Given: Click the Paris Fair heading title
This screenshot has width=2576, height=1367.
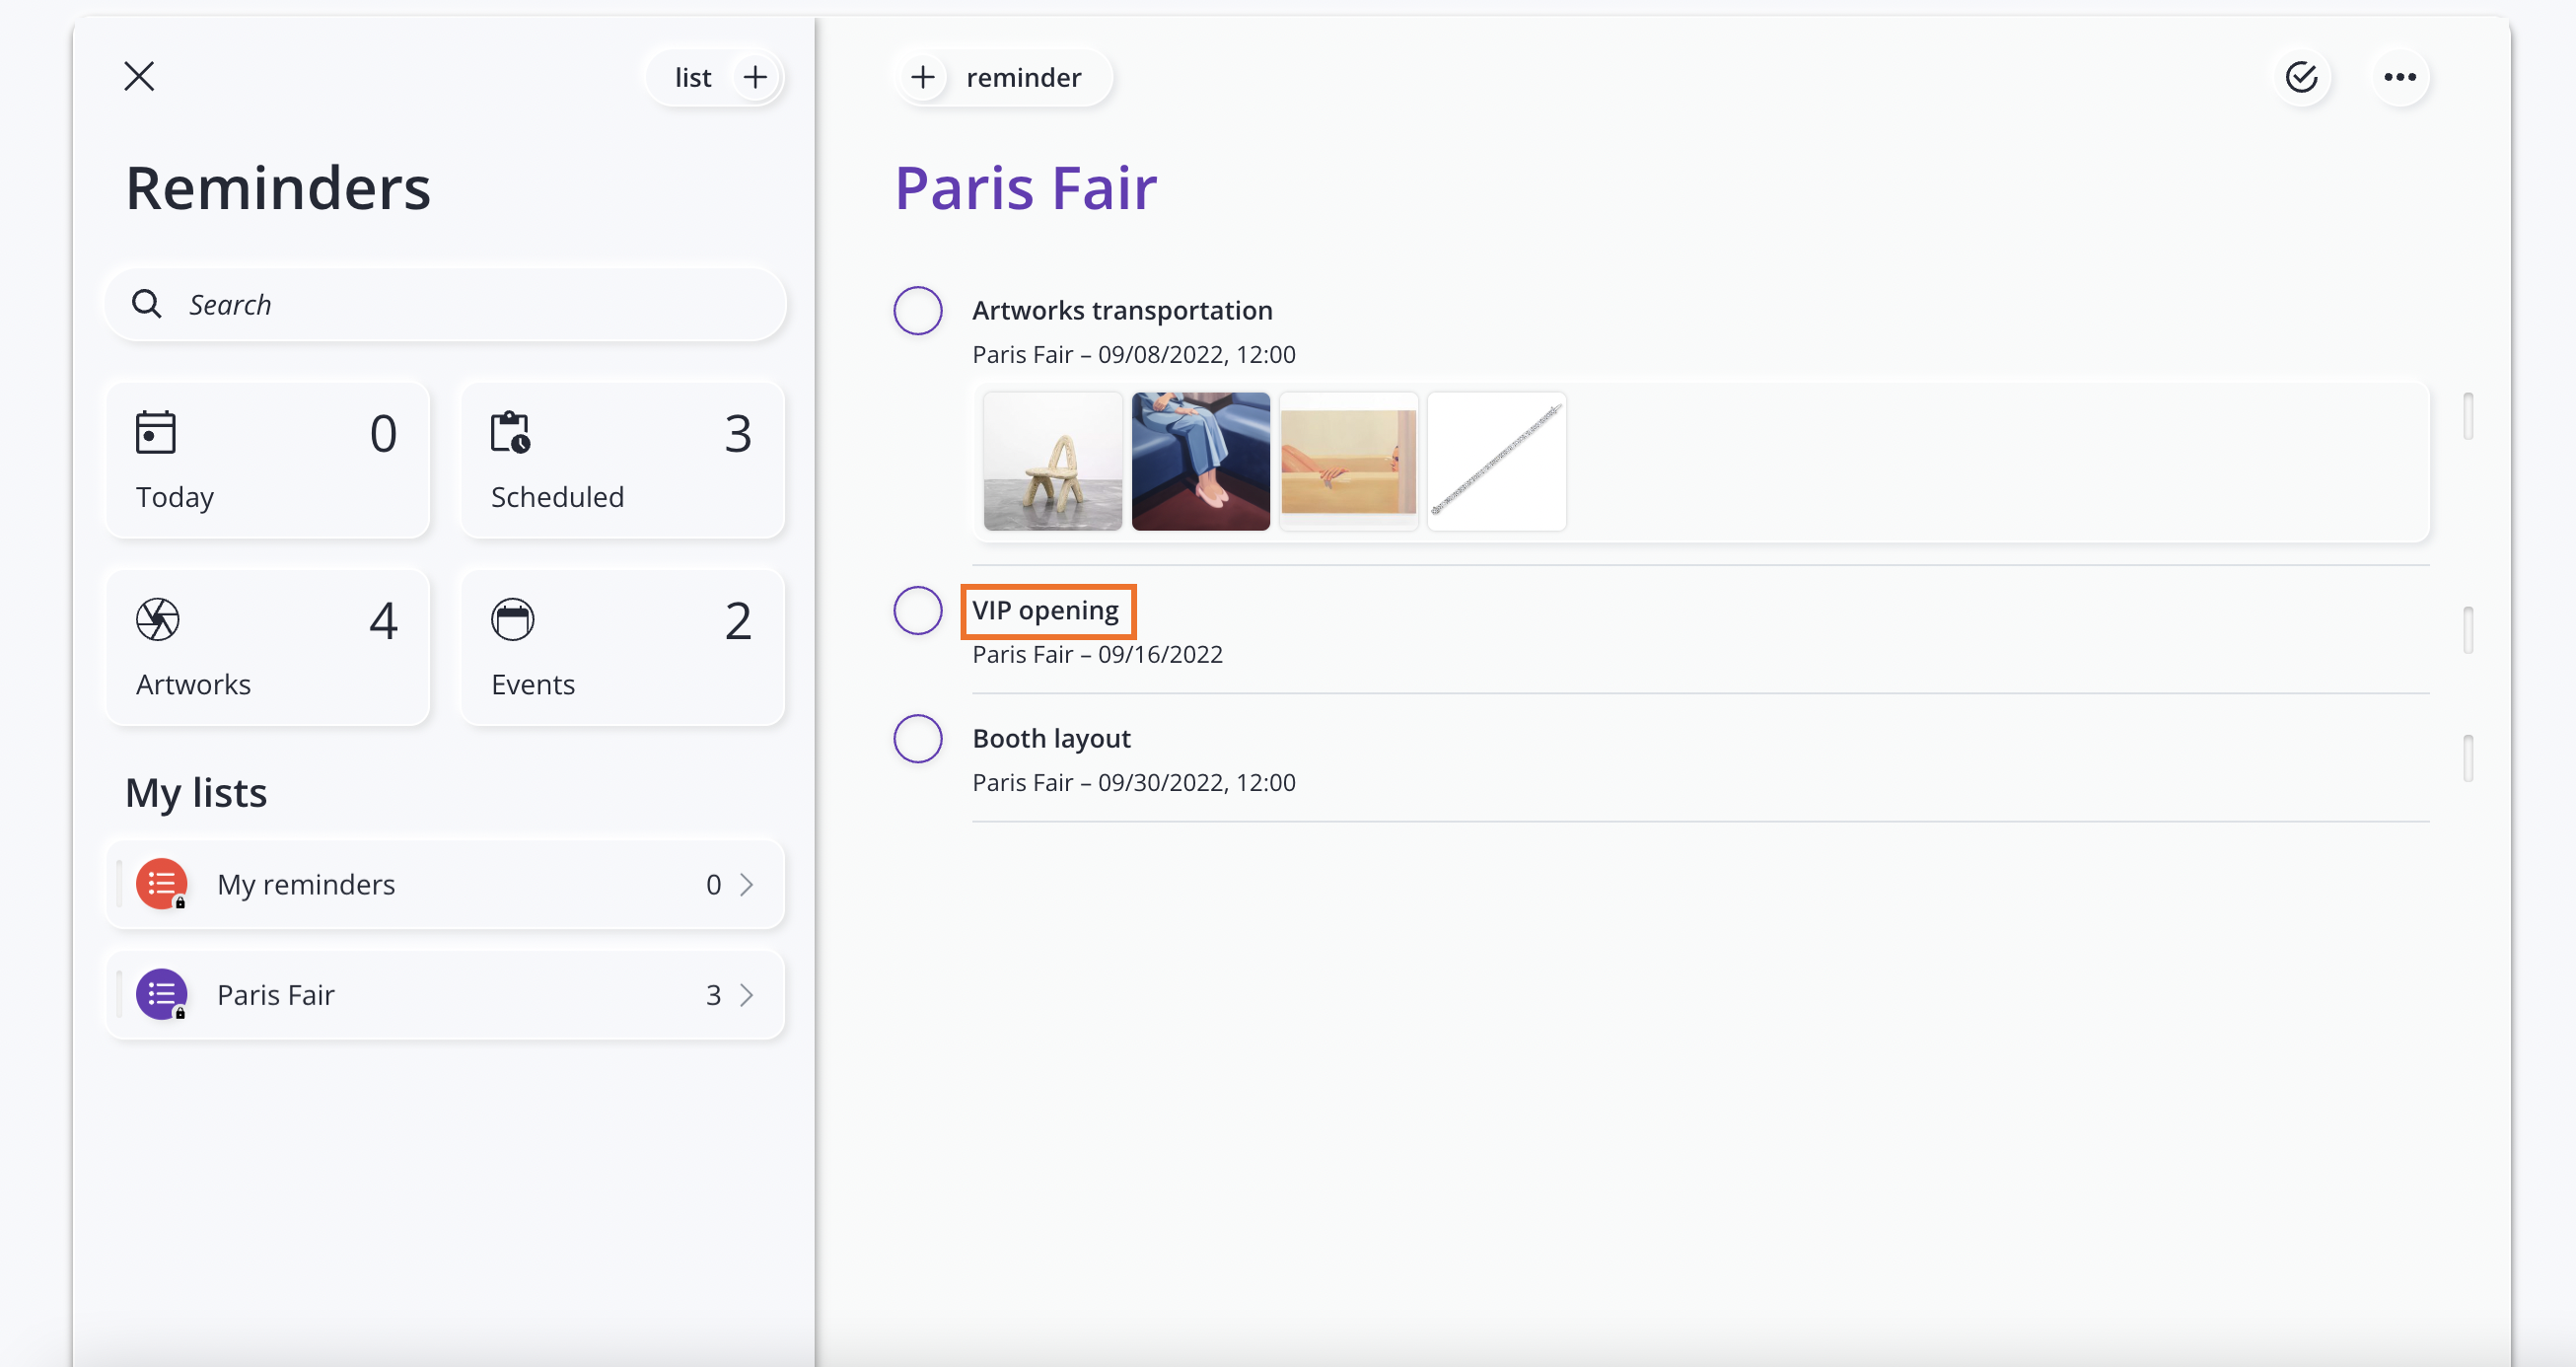Looking at the screenshot, I should click(1026, 187).
